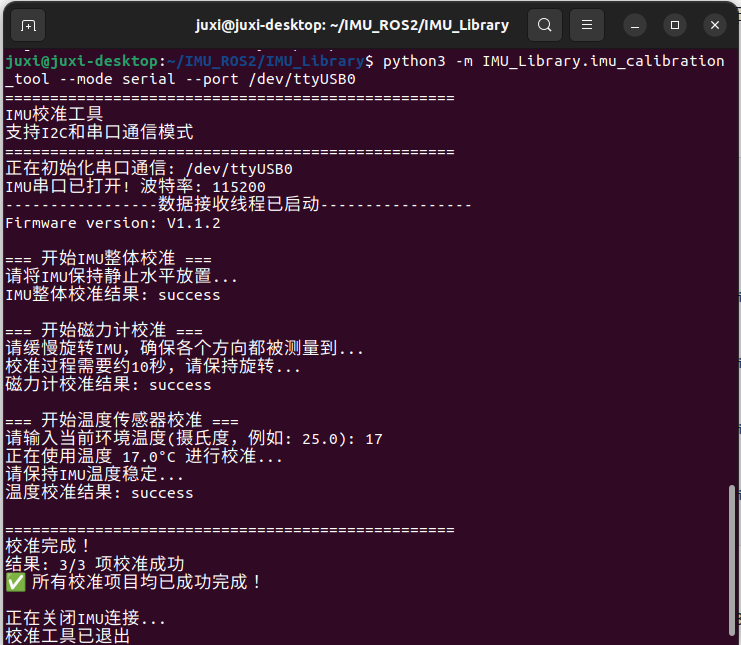Click the line 正在使用温度 17.0°C 进行校准
Screen dimensions: 741x645
coord(144,457)
